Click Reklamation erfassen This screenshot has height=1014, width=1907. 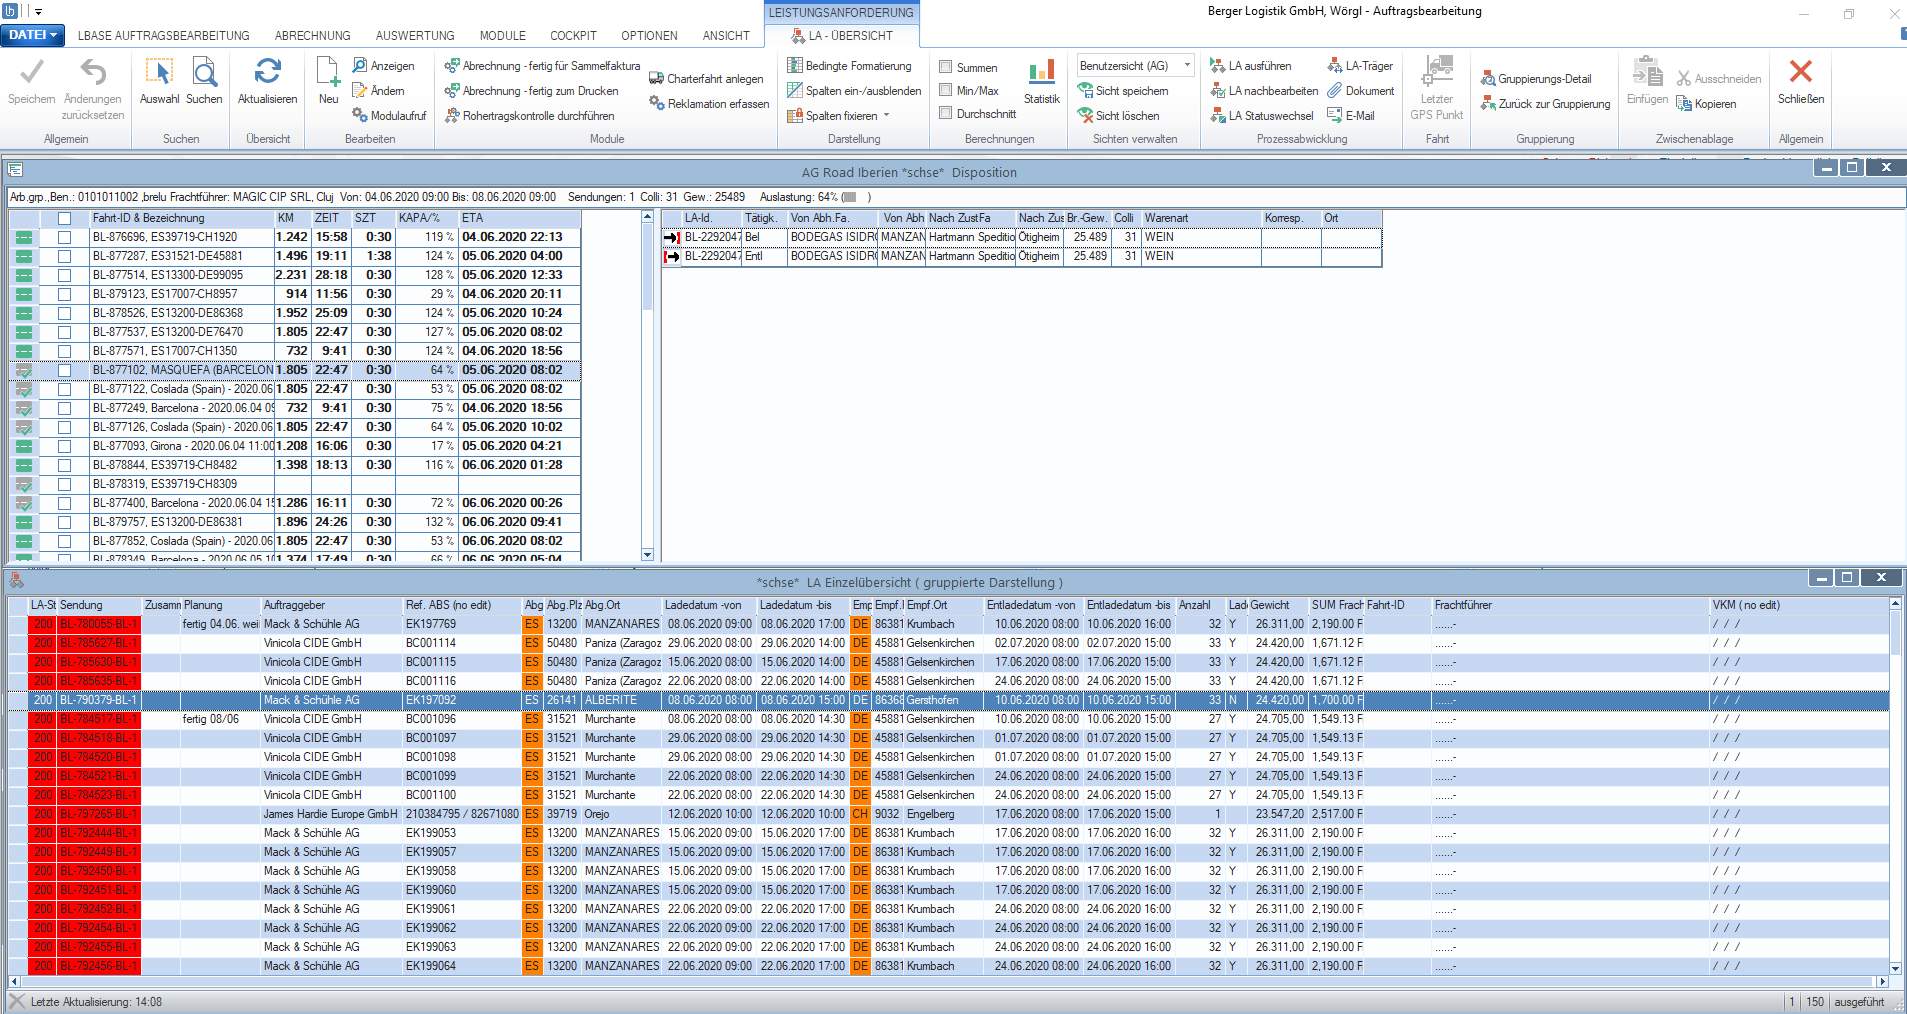point(709,104)
